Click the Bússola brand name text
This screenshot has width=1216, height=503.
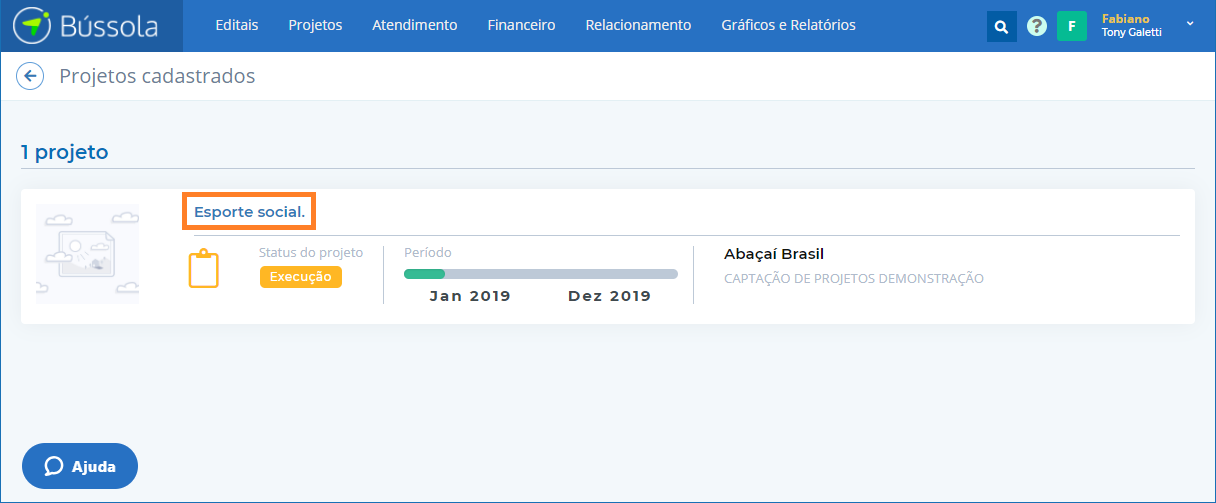109,26
